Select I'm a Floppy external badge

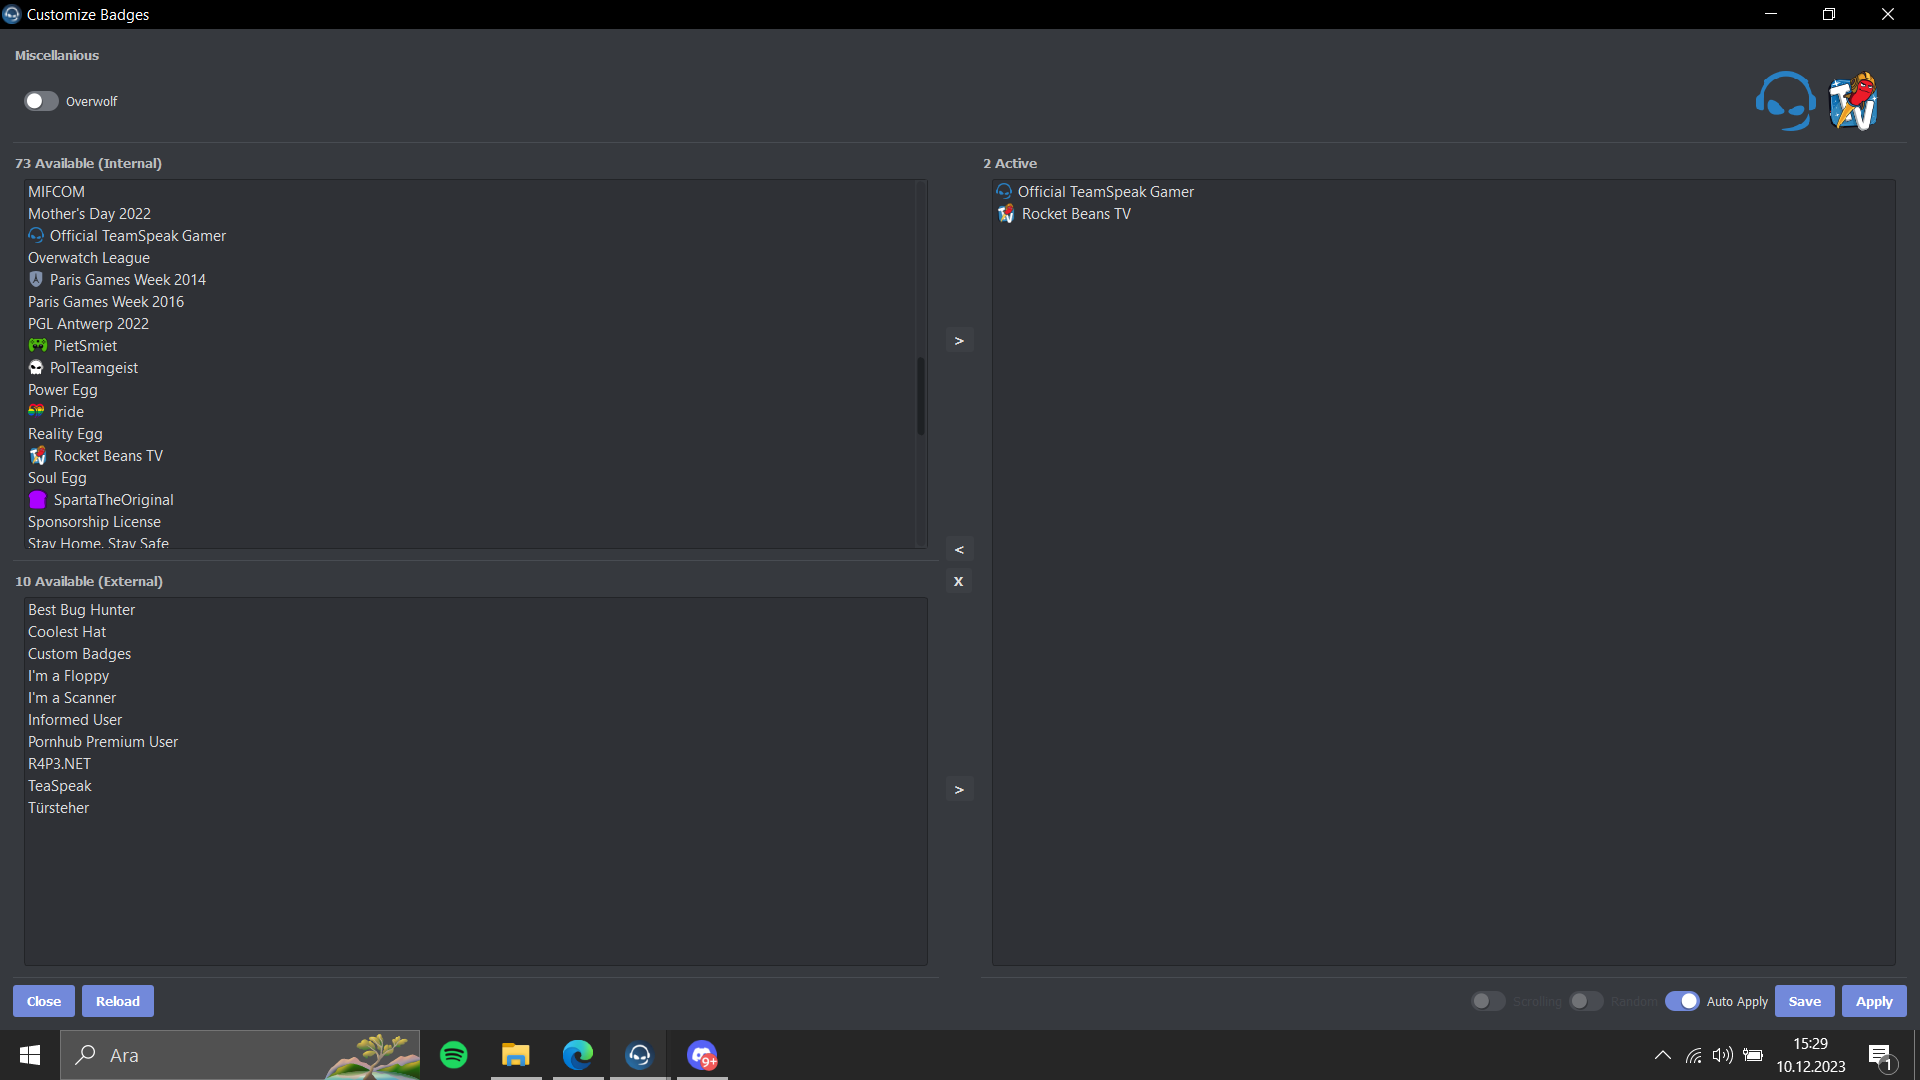coord(68,675)
